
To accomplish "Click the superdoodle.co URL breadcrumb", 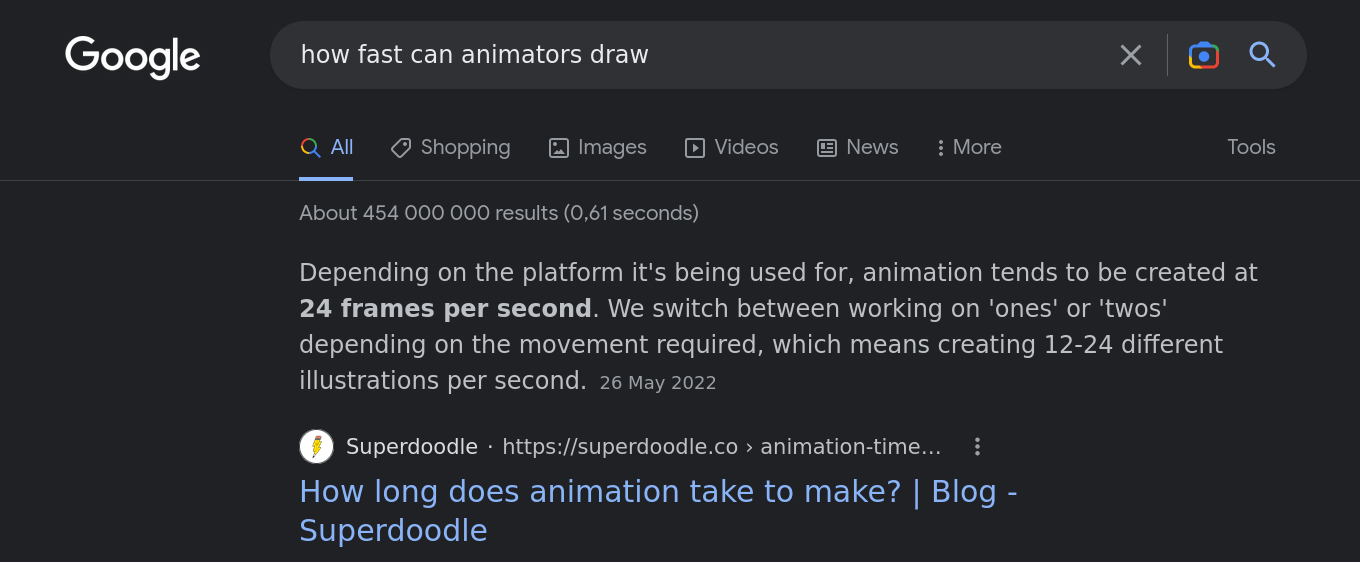I will pyautogui.click(x=721, y=446).
